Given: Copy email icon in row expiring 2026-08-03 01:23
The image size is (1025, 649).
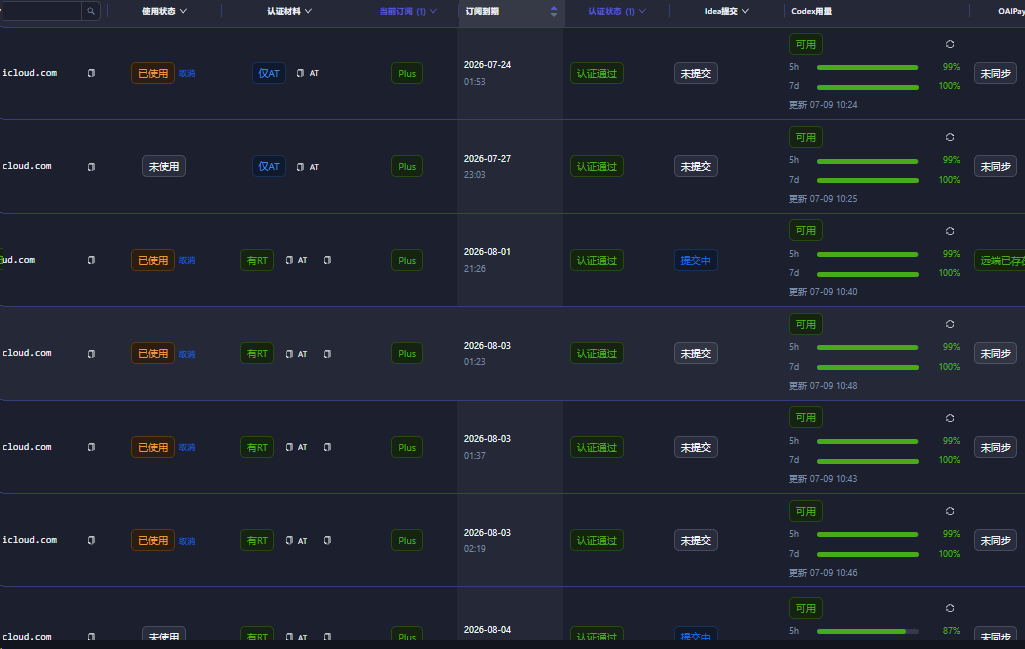Looking at the screenshot, I should [x=92, y=354].
